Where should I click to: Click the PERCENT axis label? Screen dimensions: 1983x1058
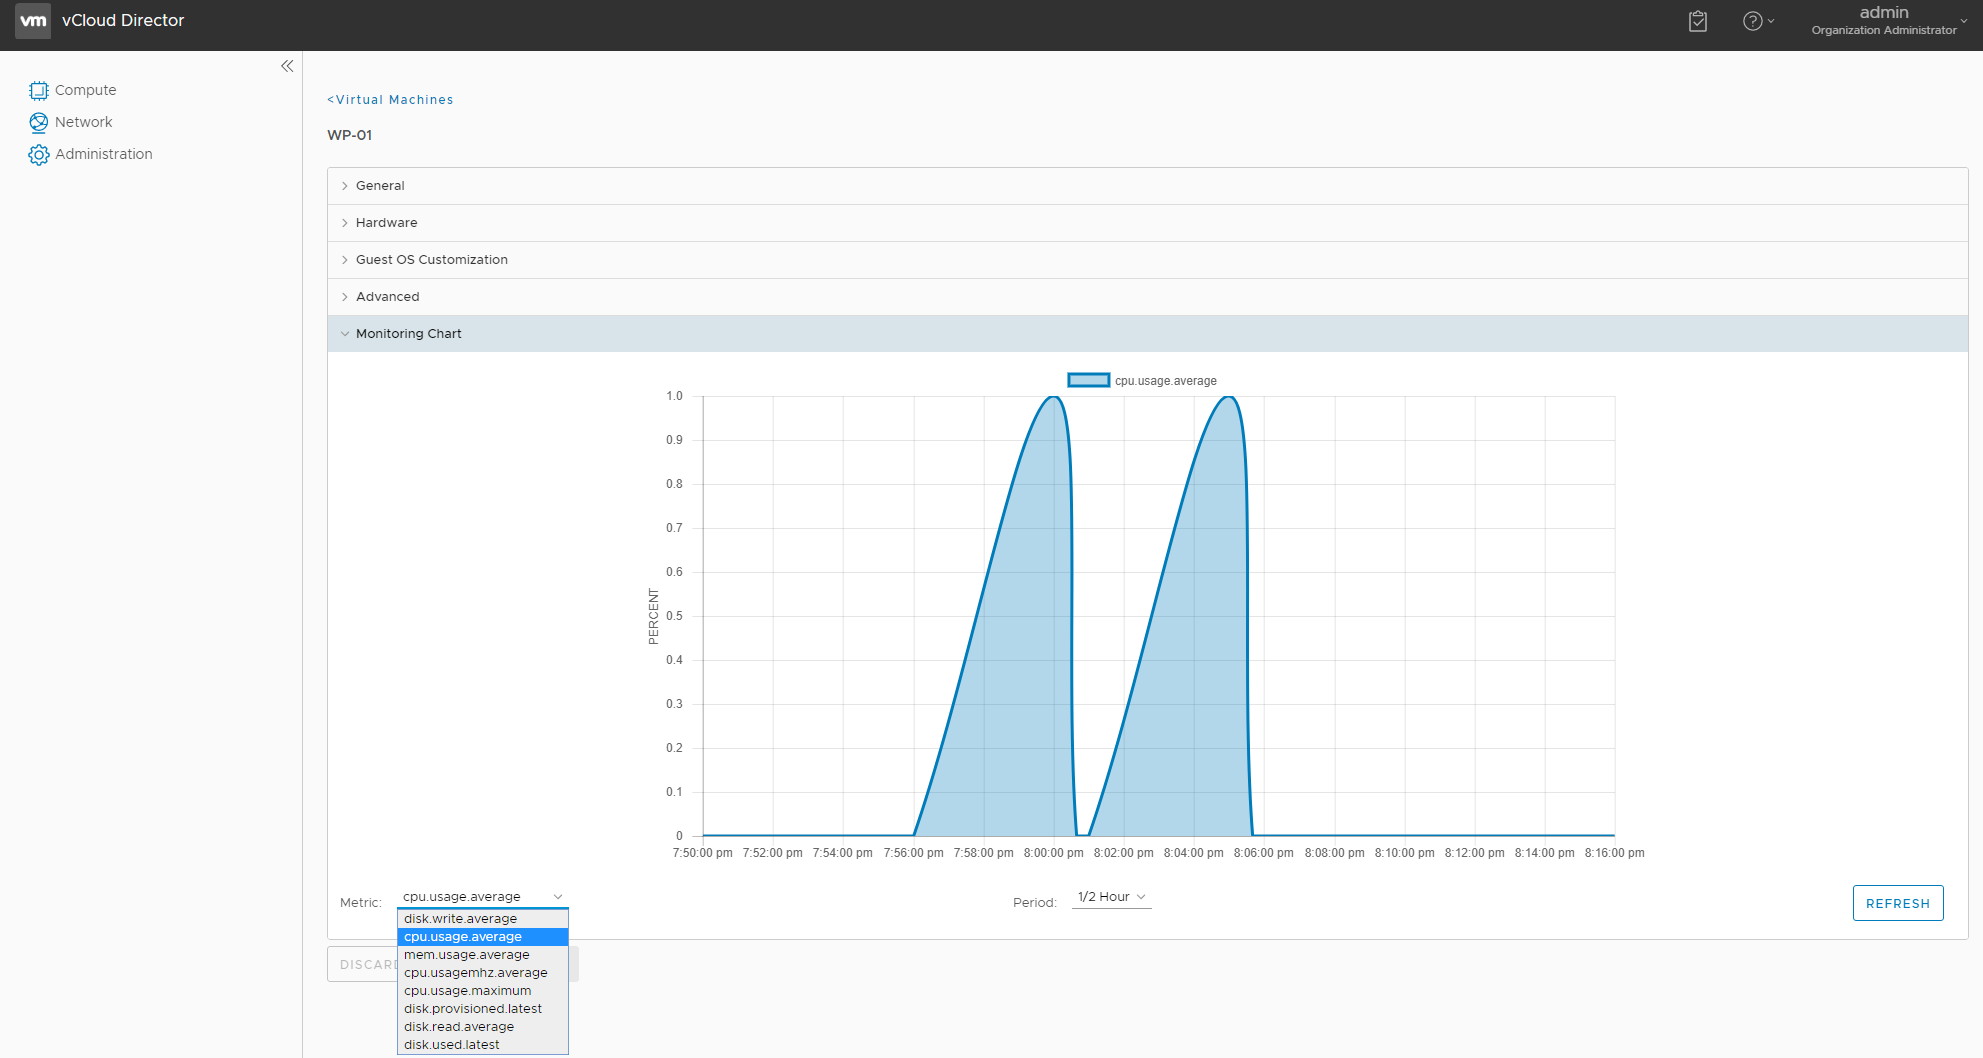[x=653, y=616]
